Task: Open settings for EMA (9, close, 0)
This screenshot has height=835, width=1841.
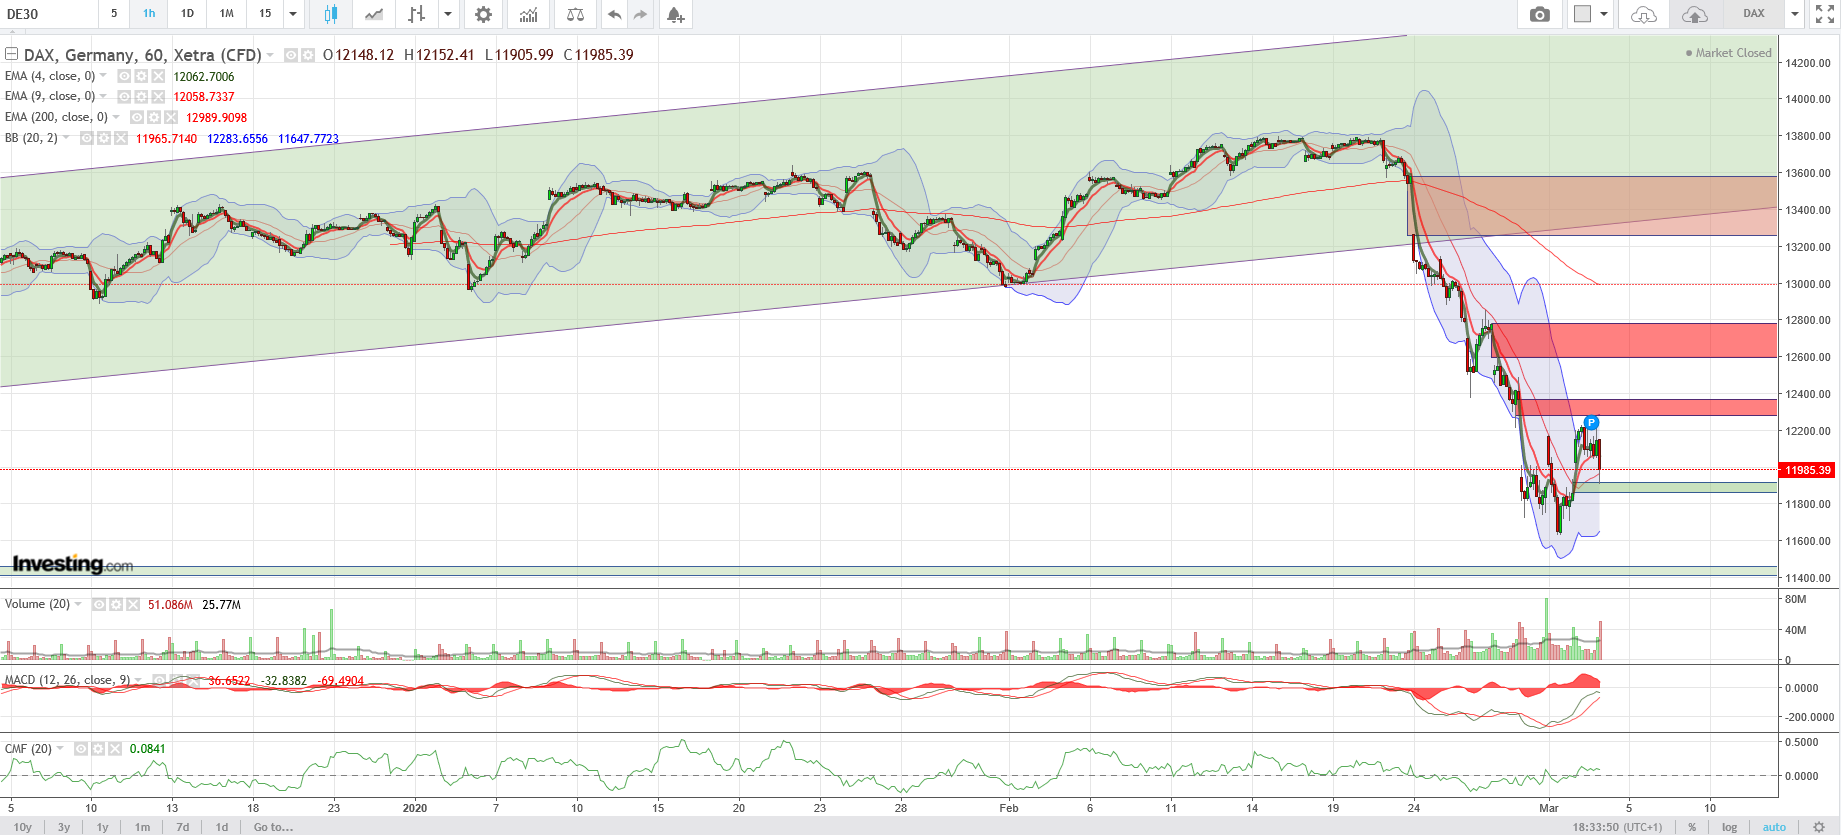Action: 141,97
